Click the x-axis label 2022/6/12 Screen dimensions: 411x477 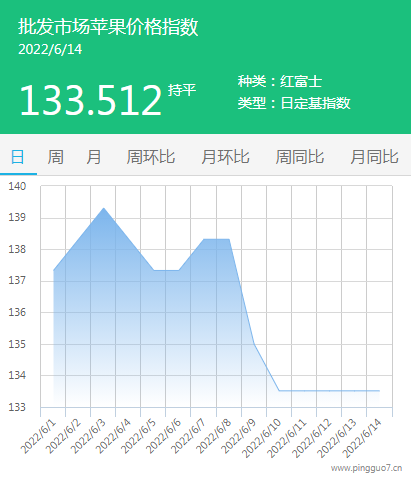click(312, 439)
